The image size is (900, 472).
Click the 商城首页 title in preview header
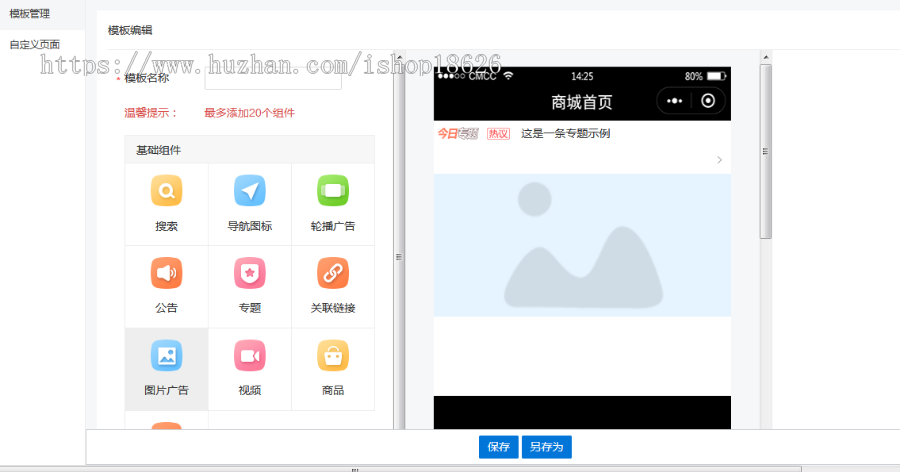pos(581,102)
